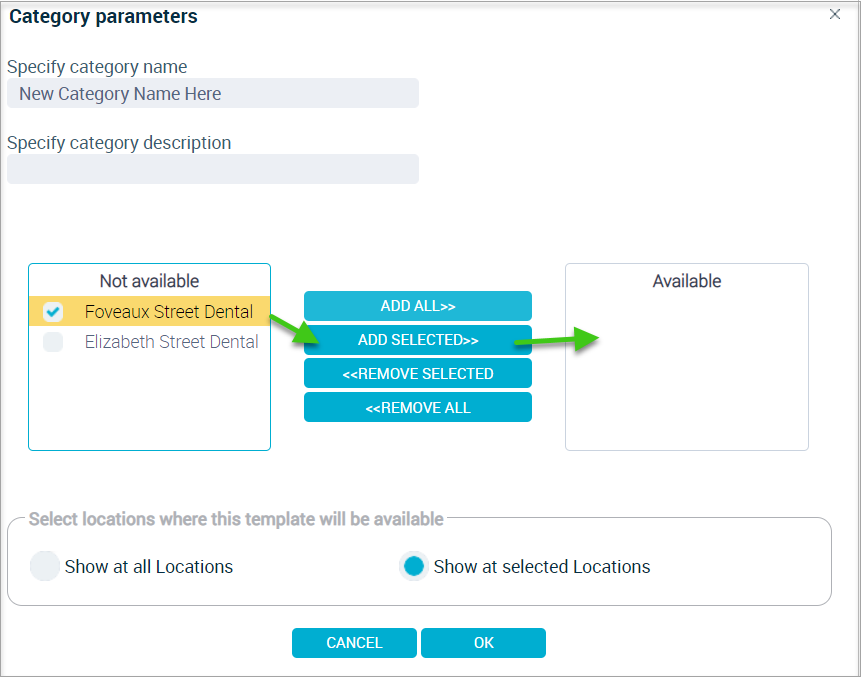Screen dimensions: 861x677
Task: Click the <<REMOVE SELECTED button
Action: point(418,374)
